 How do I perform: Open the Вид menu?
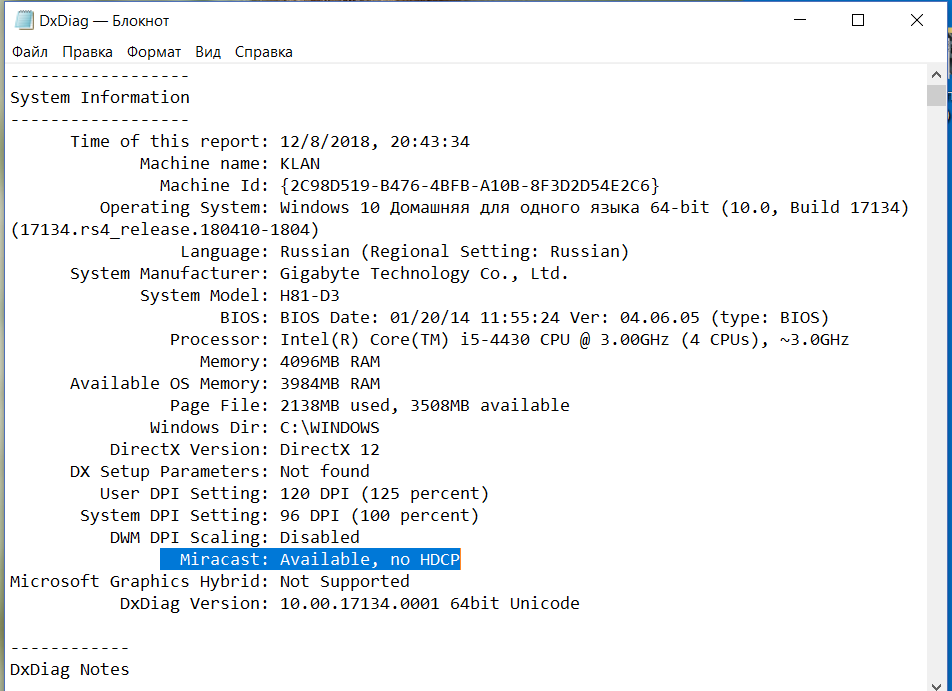[x=208, y=52]
